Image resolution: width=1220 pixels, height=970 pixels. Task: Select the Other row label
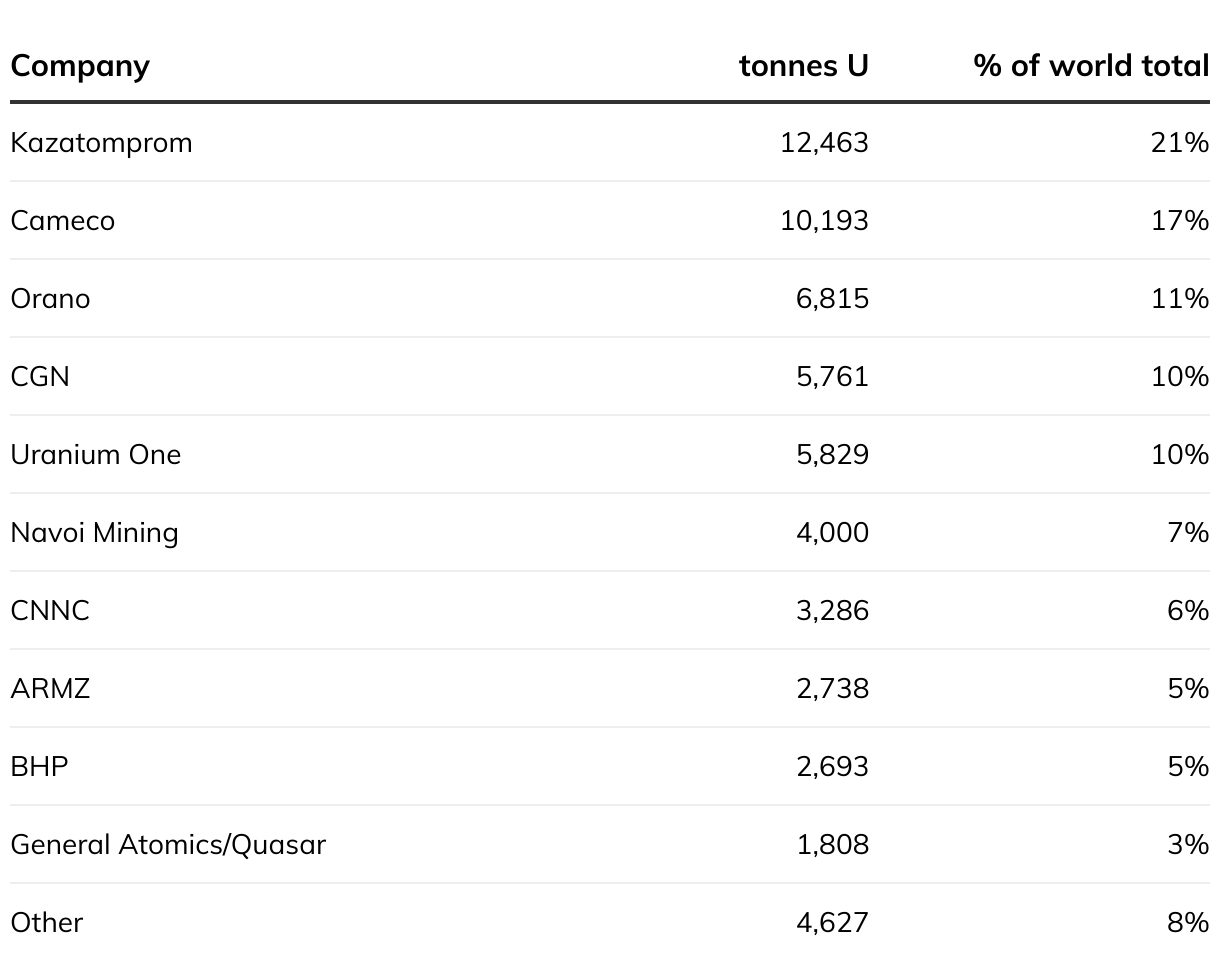click(46, 923)
